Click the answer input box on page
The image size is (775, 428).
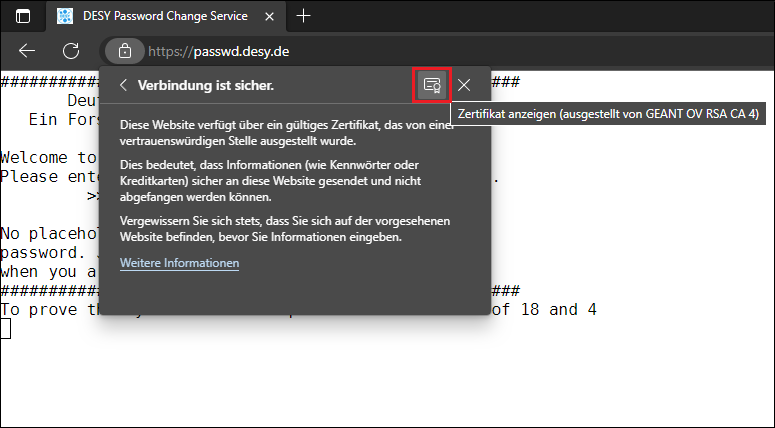[x=5, y=329]
